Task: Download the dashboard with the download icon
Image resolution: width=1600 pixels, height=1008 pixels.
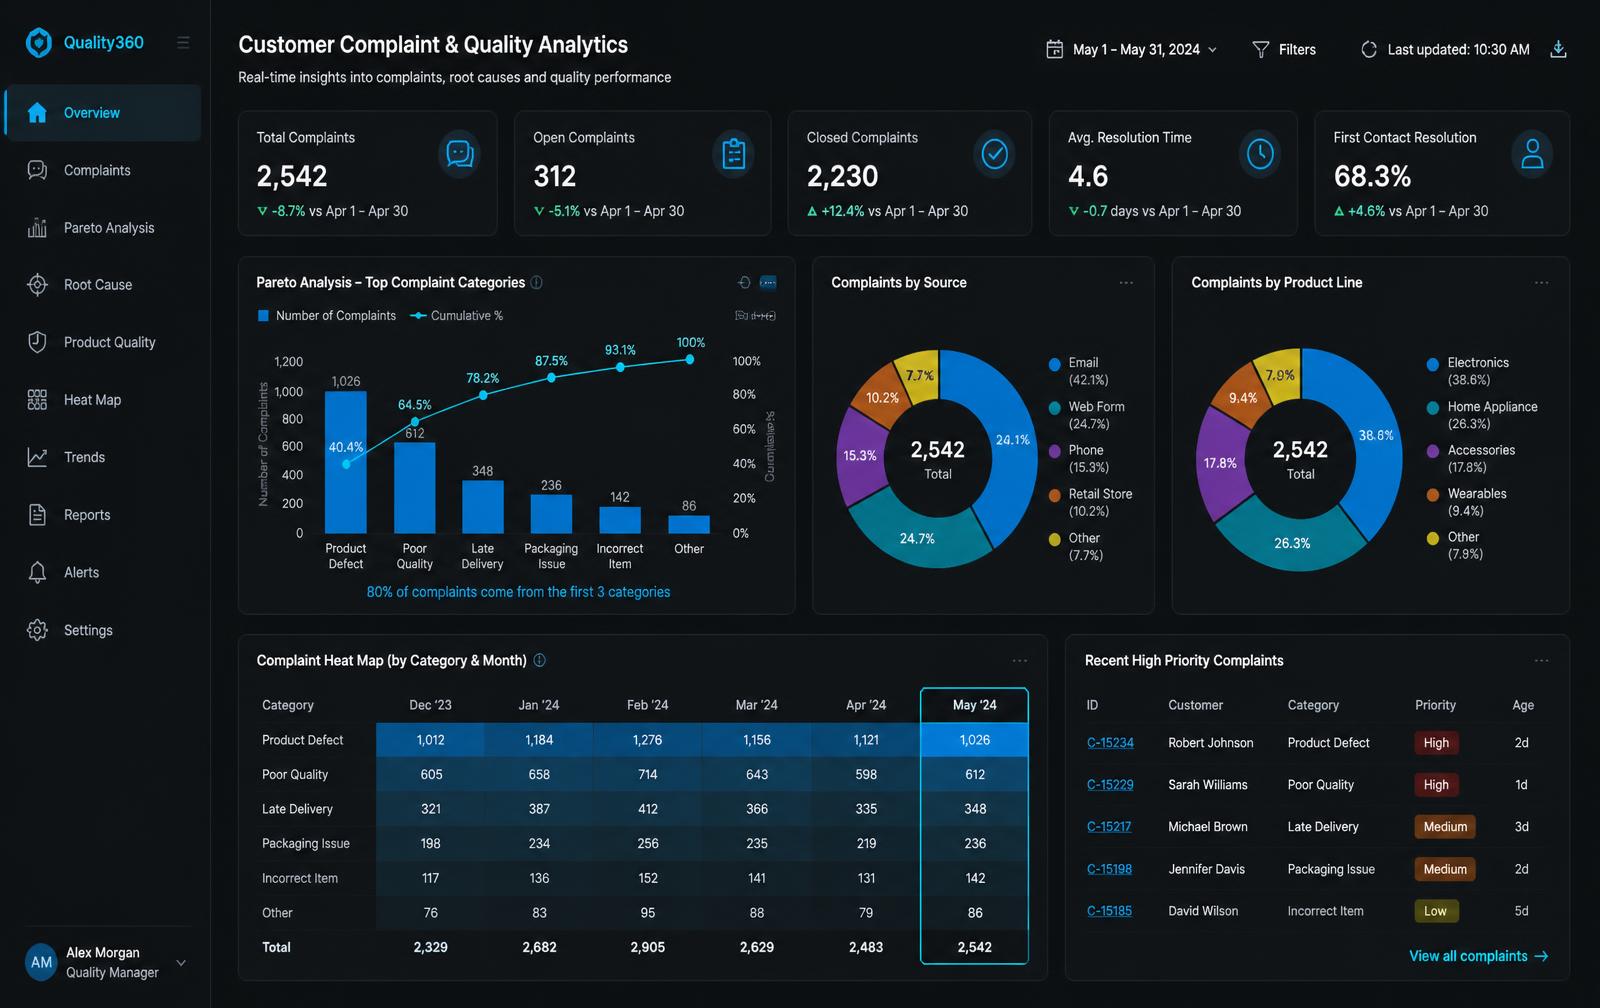Action: (x=1558, y=49)
